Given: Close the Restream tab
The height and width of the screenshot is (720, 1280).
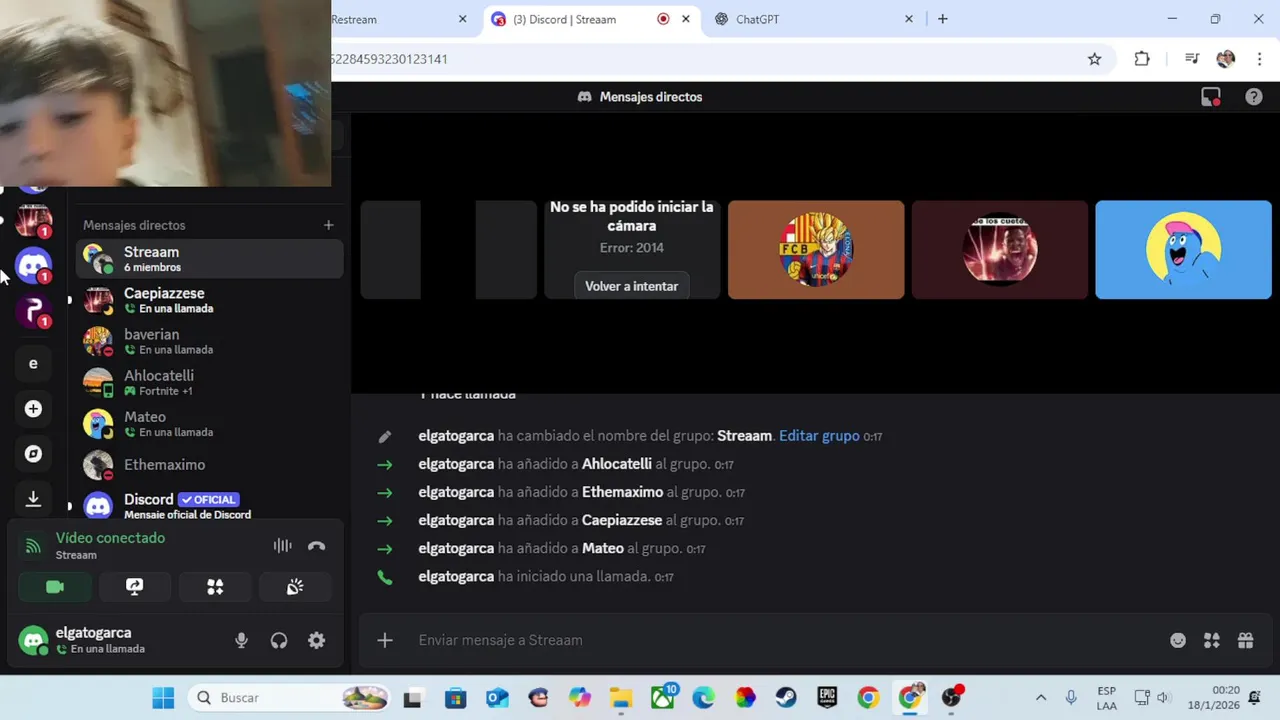Looking at the screenshot, I should point(462,19).
